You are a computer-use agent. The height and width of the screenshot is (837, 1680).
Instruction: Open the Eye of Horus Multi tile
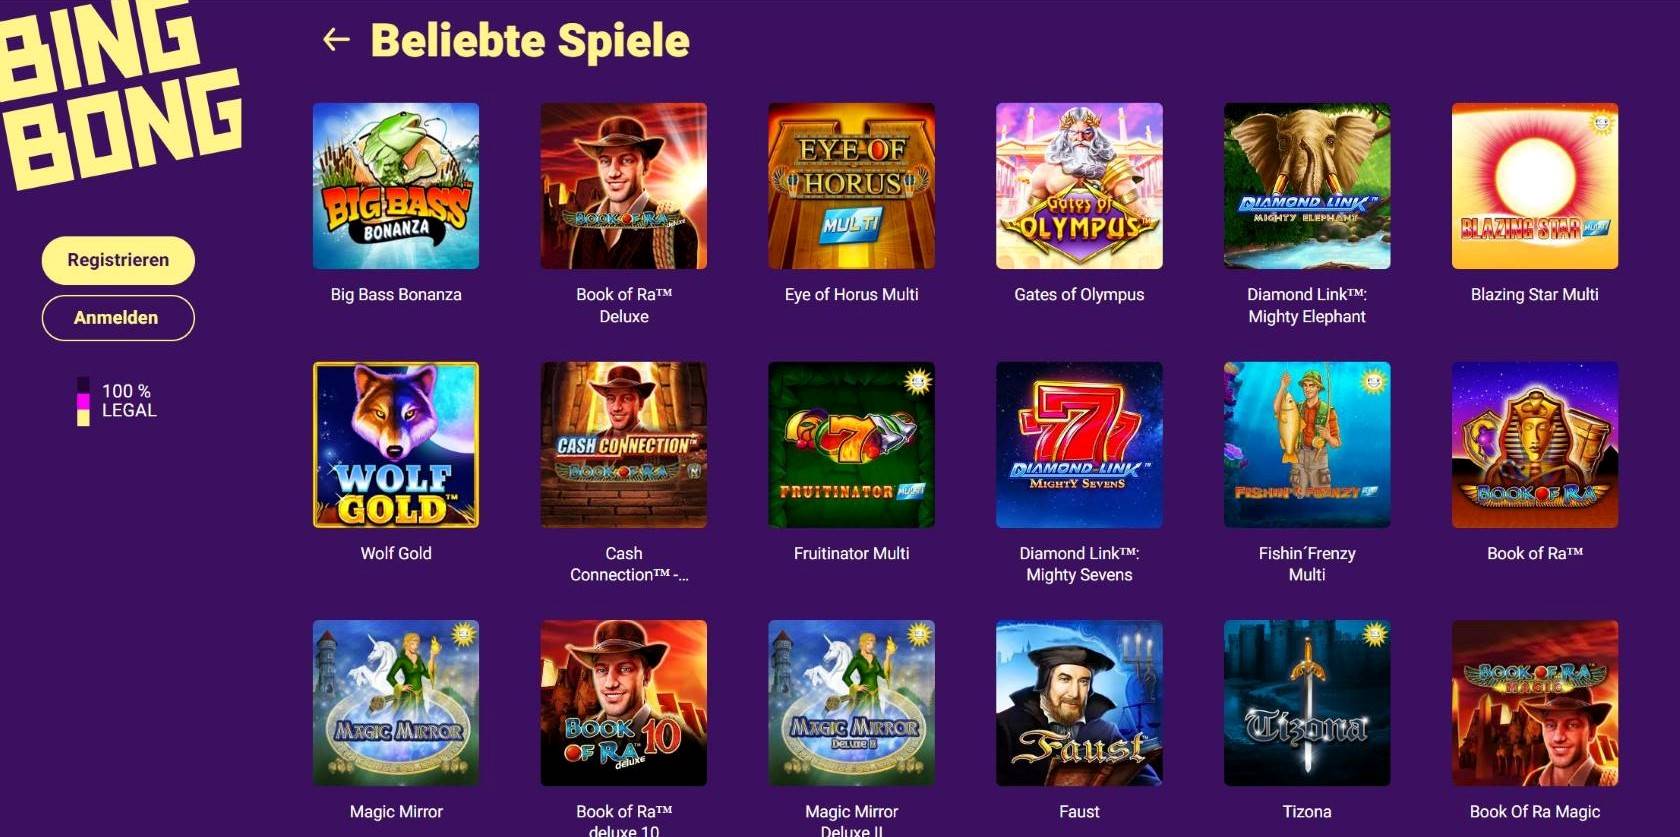pos(852,186)
